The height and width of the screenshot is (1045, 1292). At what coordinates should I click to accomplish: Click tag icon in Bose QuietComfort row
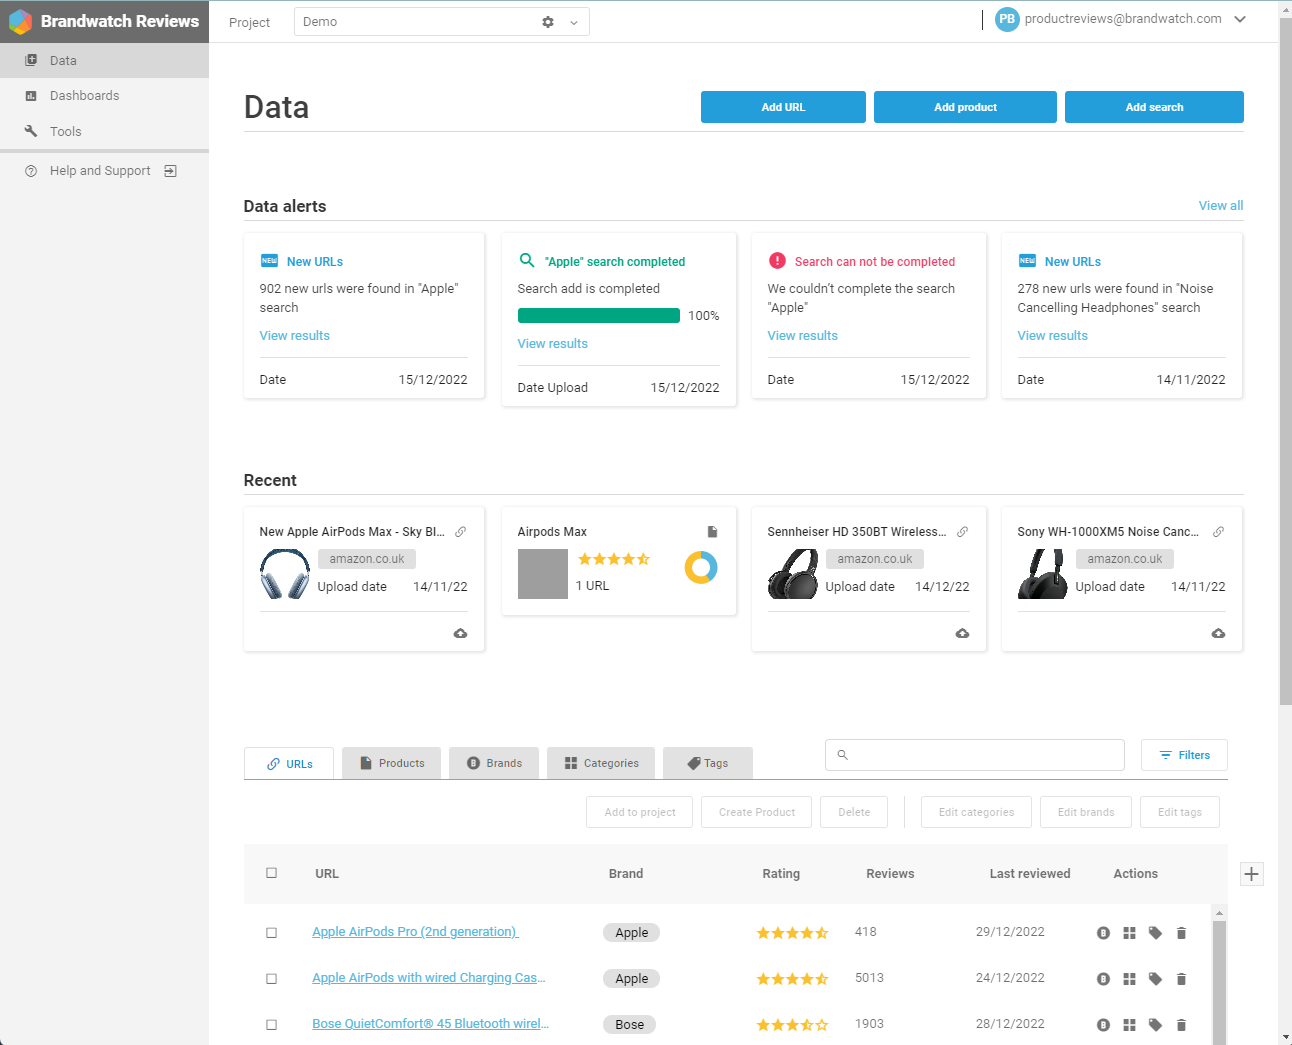(1155, 1025)
